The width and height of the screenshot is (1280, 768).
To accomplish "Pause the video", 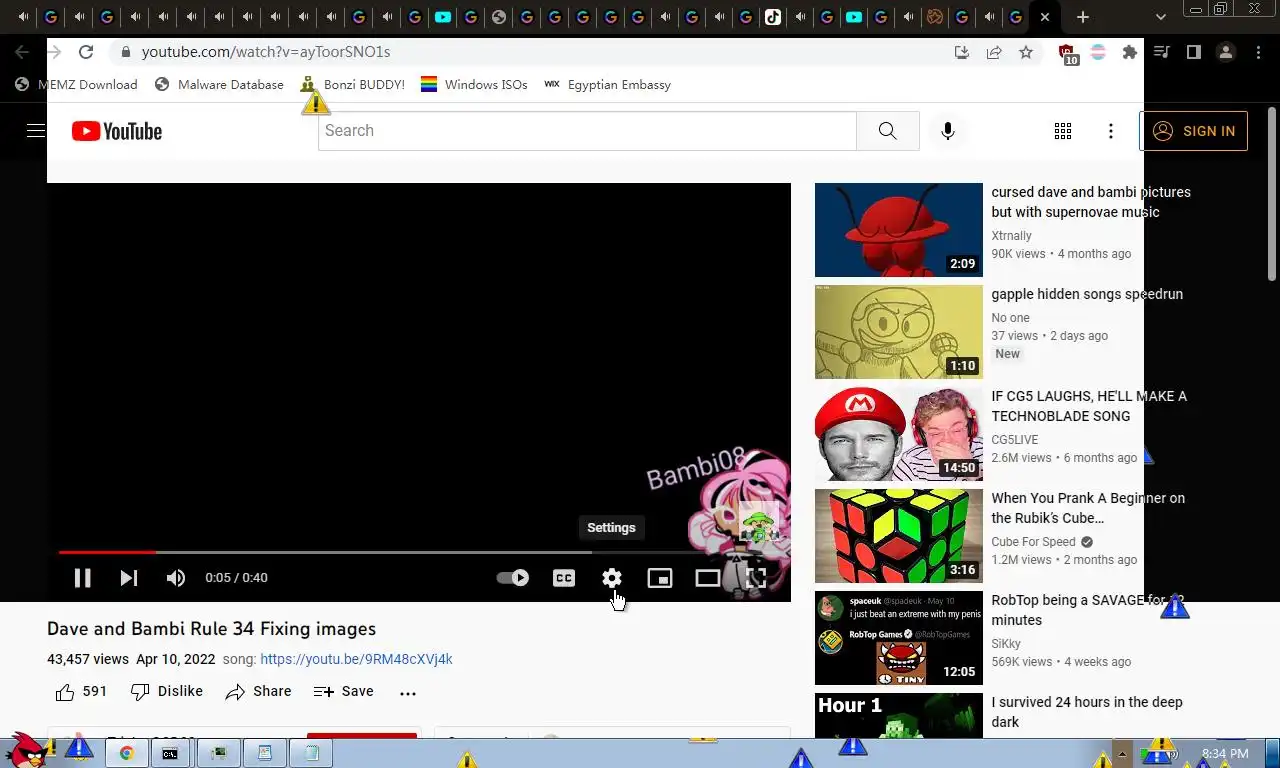I will [x=83, y=578].
